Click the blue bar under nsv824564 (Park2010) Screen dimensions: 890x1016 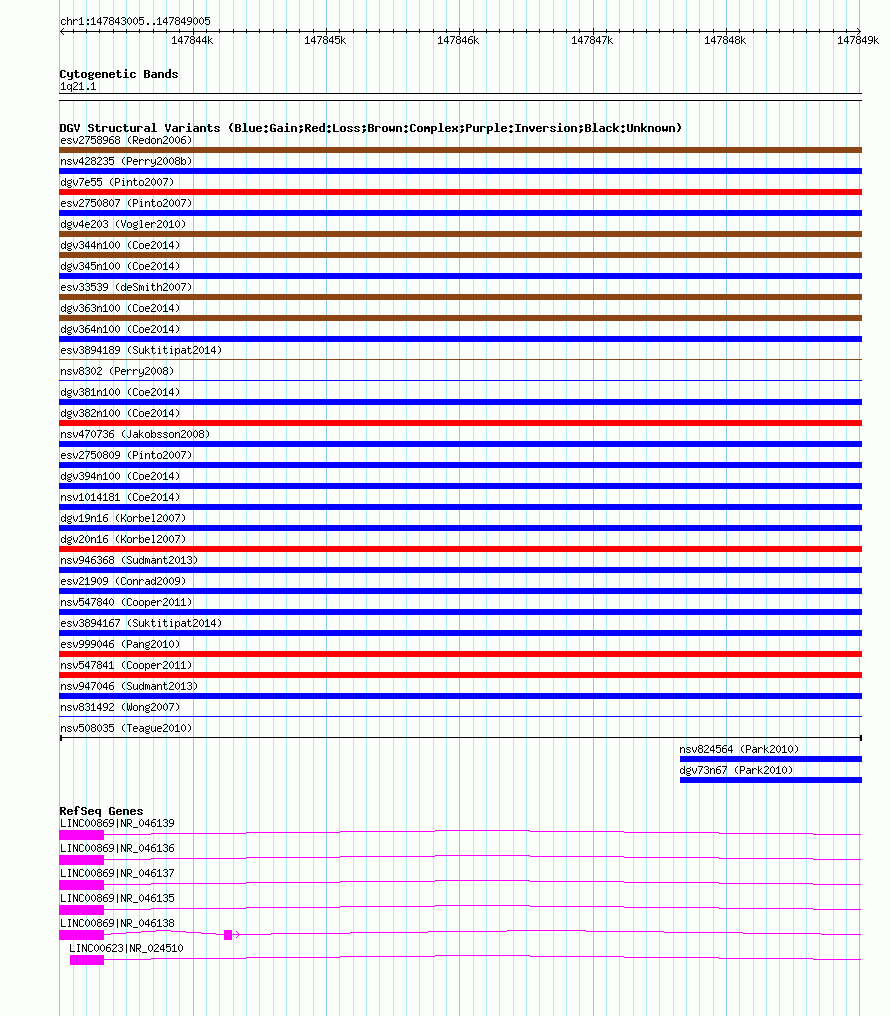tap(771, 759)
